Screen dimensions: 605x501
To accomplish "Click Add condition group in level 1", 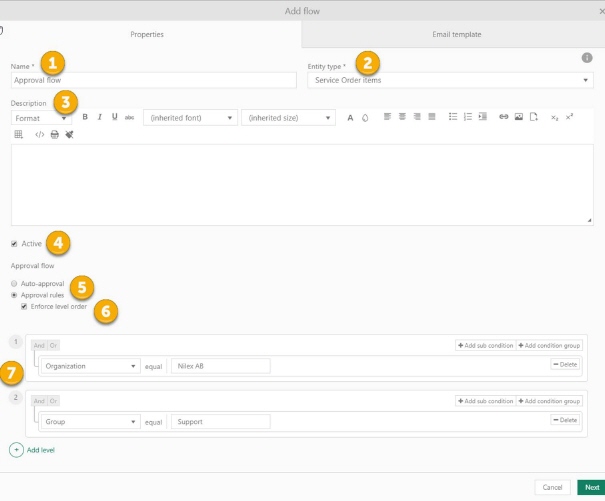I will point(549,345).
